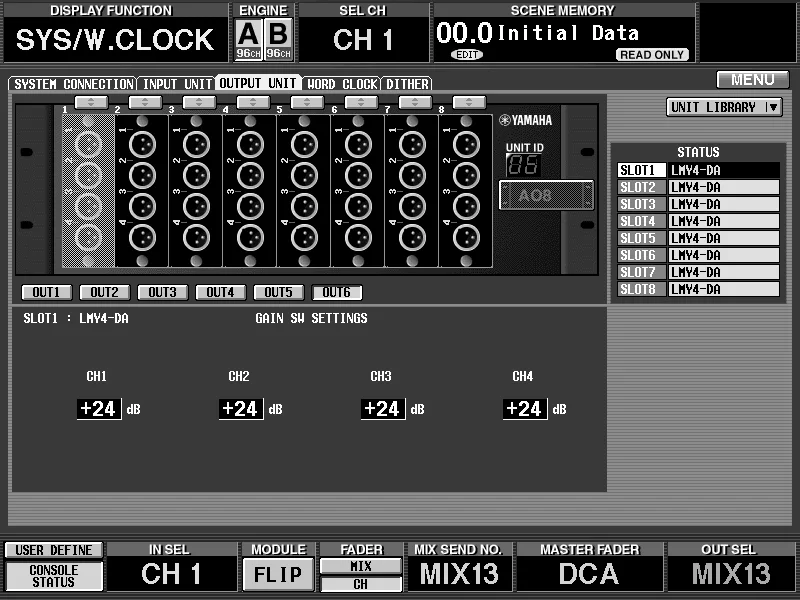800x600 pixels.
Task: Click XLR connector 4 on slot 7 card
Action: 412,238
